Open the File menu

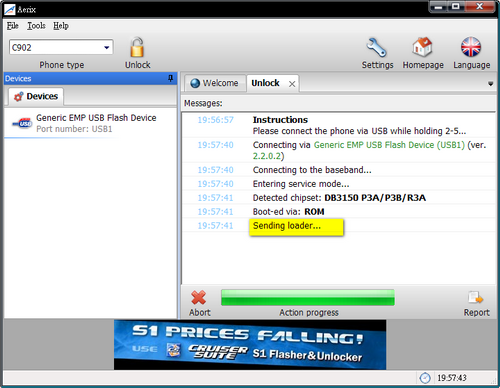pyautogui.click(x=13, y=26)
